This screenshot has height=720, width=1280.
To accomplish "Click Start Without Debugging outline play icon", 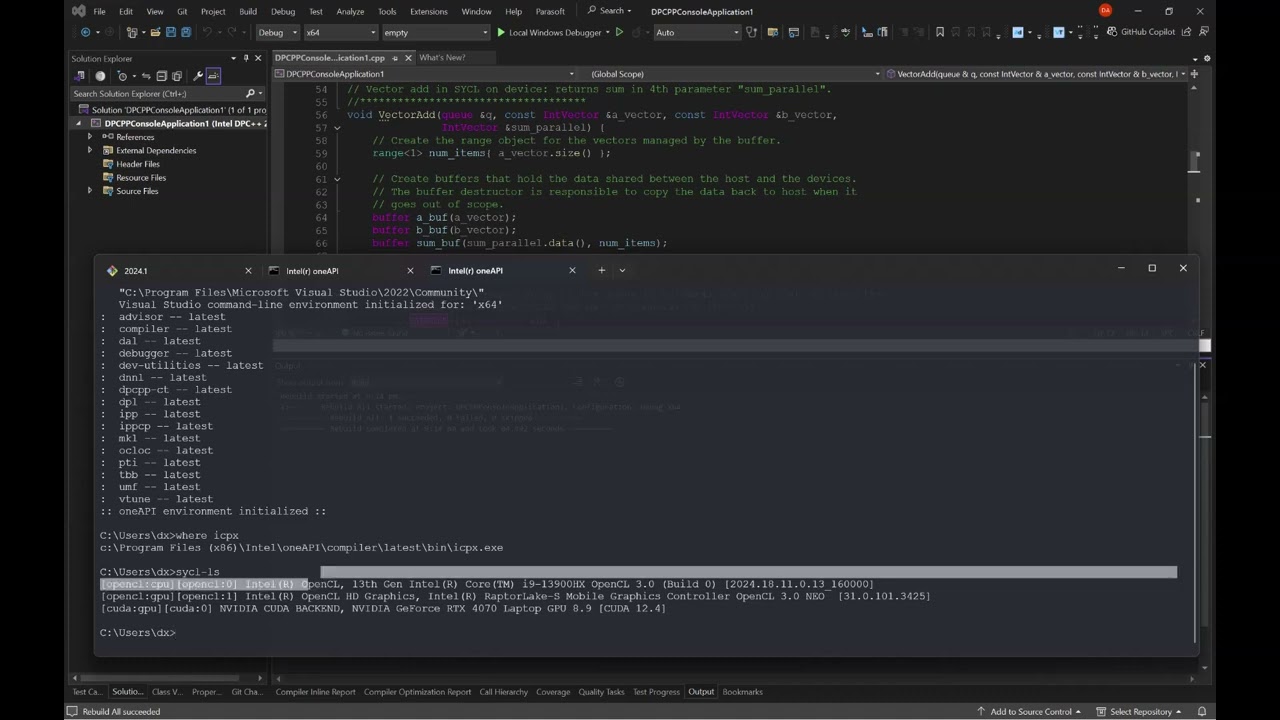I will 619,32.
